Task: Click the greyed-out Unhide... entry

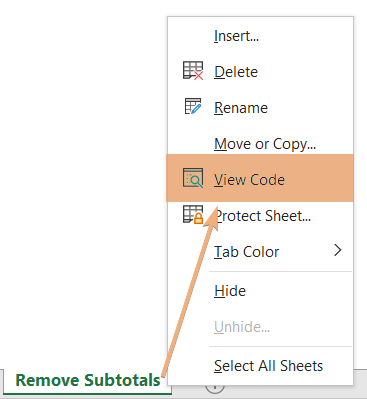Action: point(242,327)
